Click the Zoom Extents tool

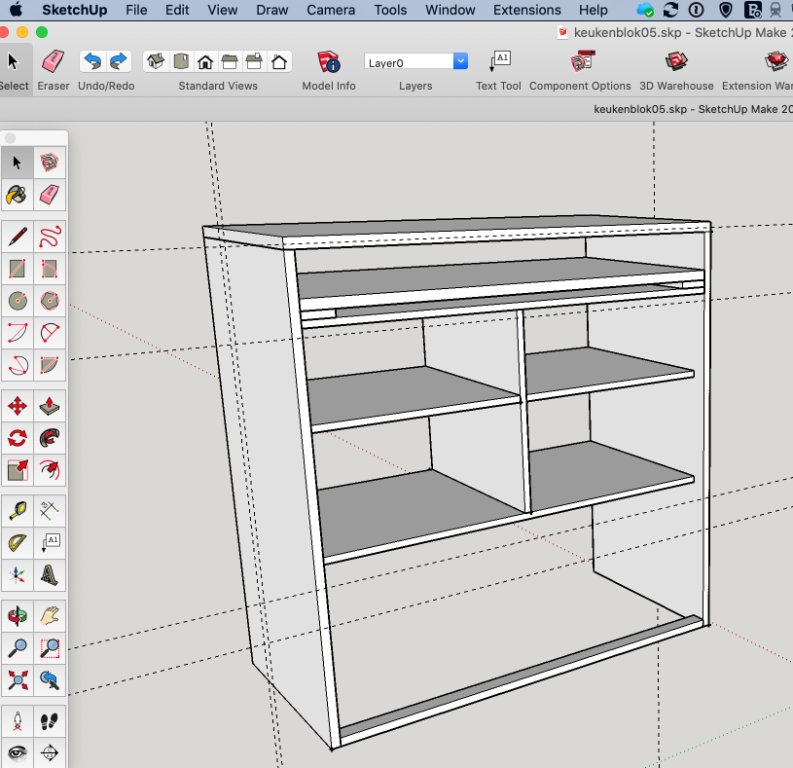[x=17, y=680]
